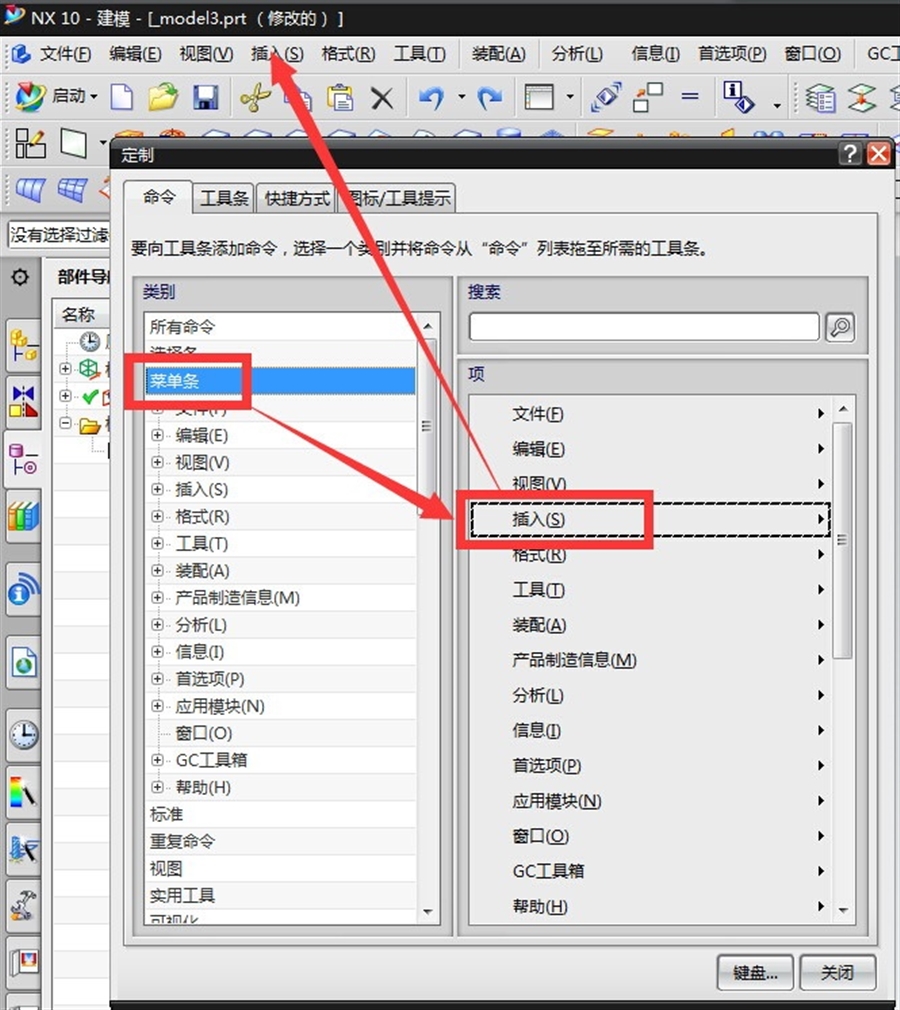Open the 文件(F) menu in menu bar
Viewport: 900px width, 1010px height.
point(66,54)
